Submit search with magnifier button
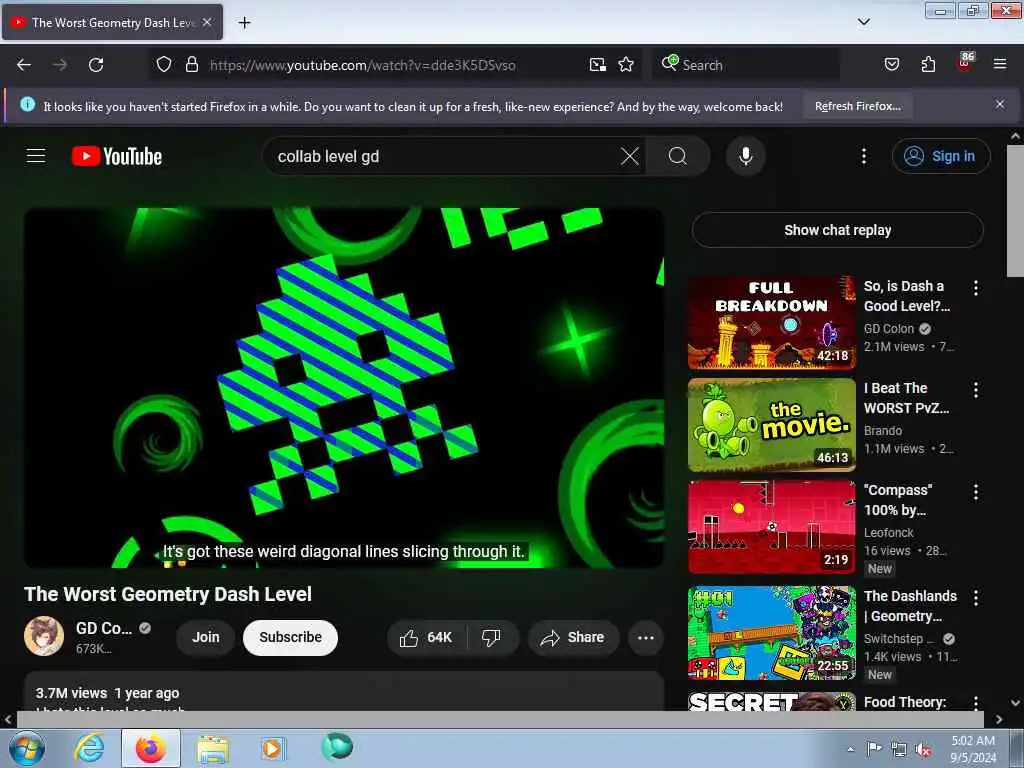Image resolution: width=1024 pixels, height=768 pixels. point(678,156)
